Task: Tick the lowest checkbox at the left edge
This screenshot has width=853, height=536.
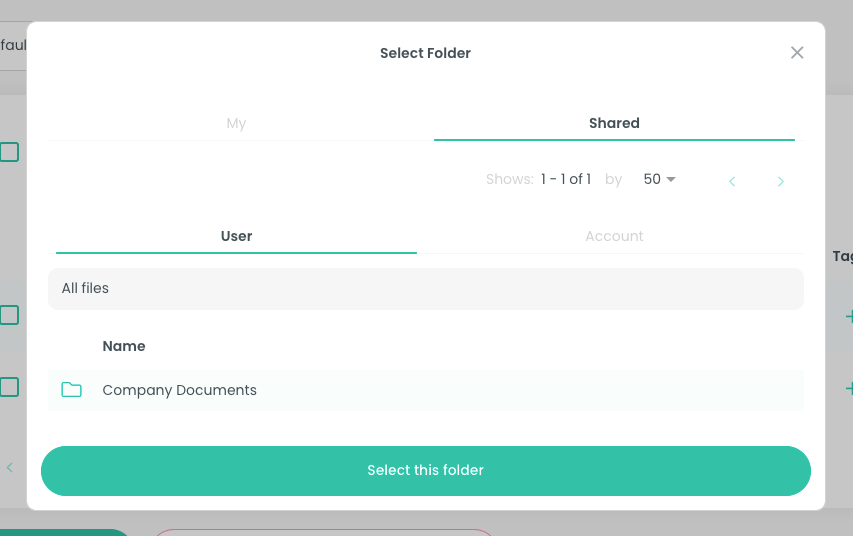Action: 9,386
